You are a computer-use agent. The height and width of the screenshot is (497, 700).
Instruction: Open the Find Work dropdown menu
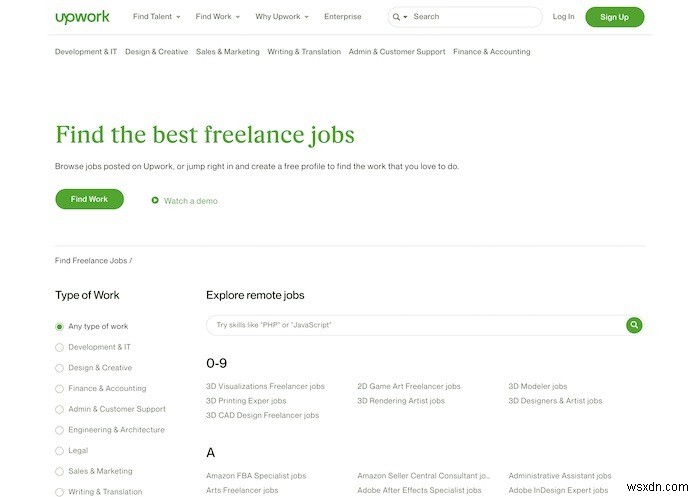click(x=217, y=17)
